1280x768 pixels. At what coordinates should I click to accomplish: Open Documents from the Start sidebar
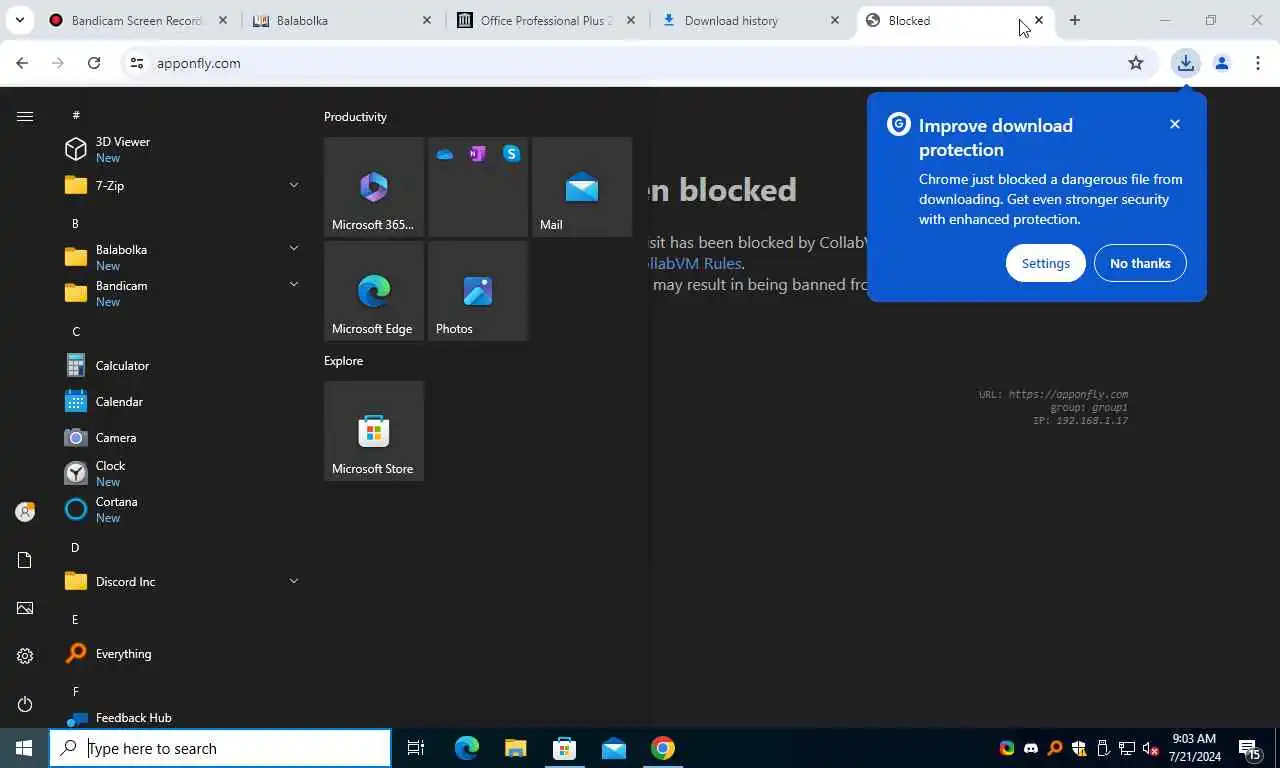(x=25, y=560)
